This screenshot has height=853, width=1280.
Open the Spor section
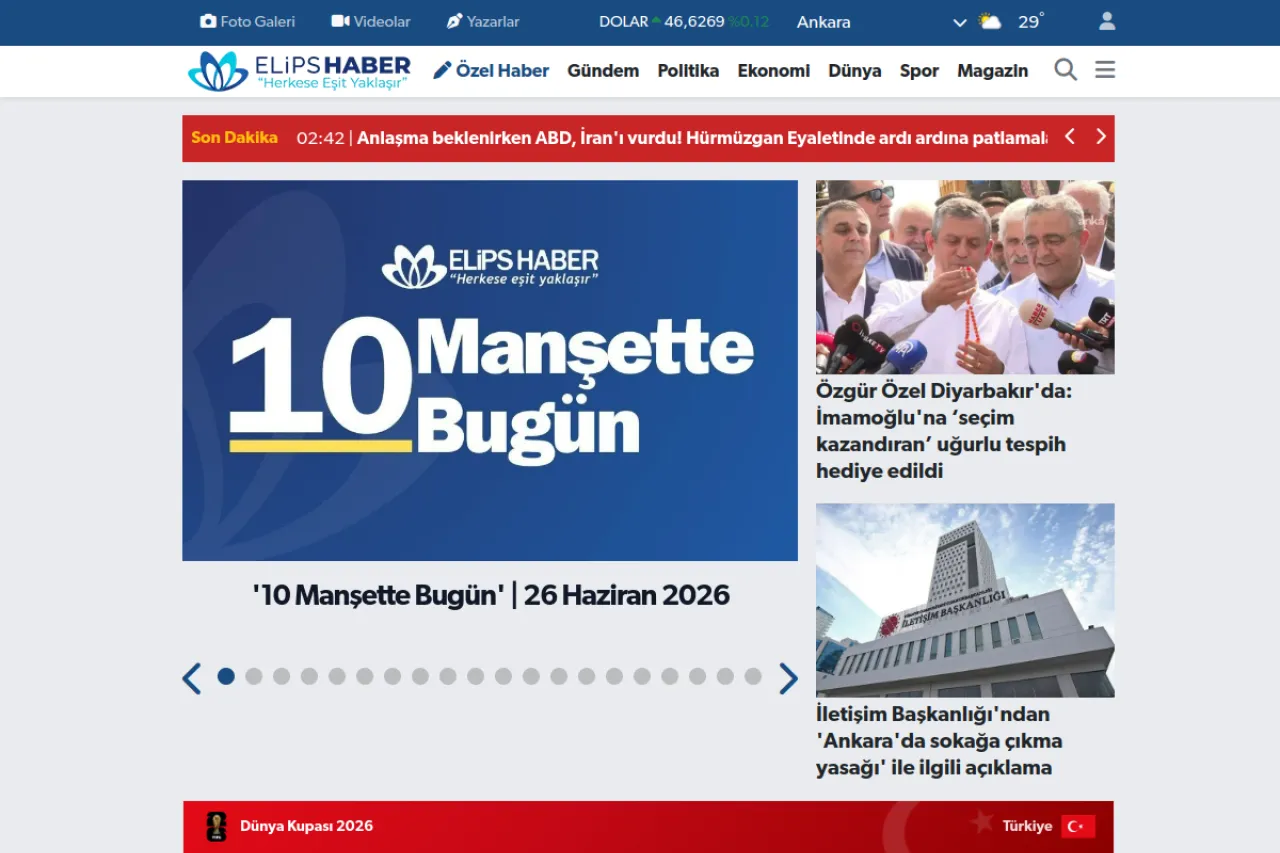(x=919, y=71)
